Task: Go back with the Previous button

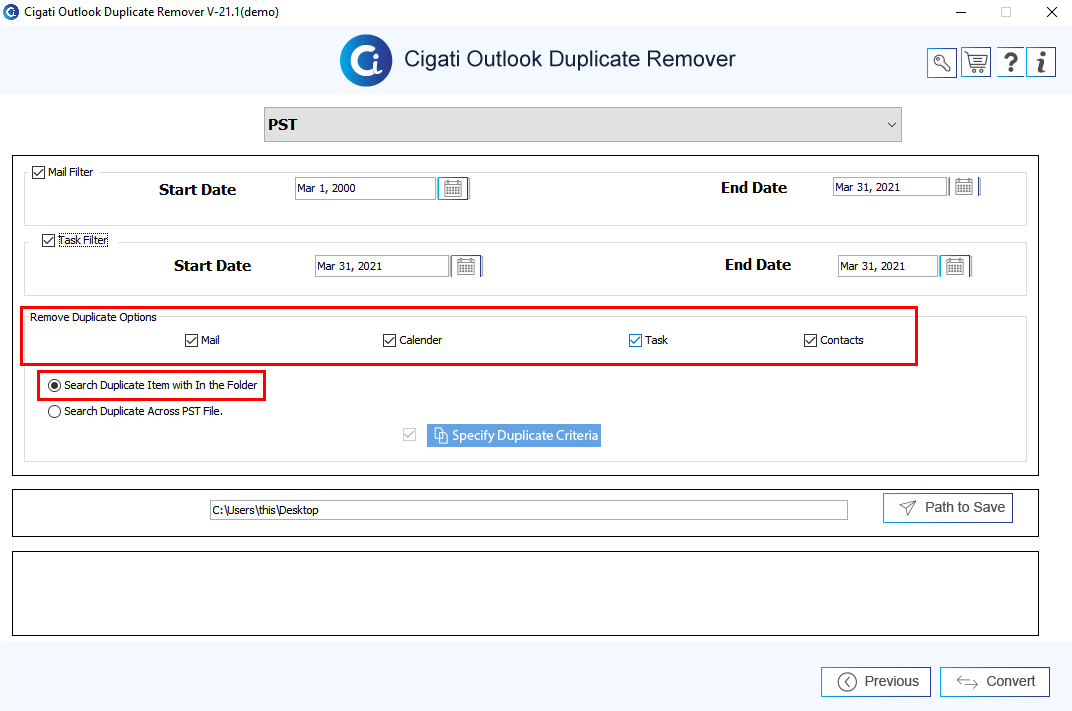Action: (x=876, y=682)
